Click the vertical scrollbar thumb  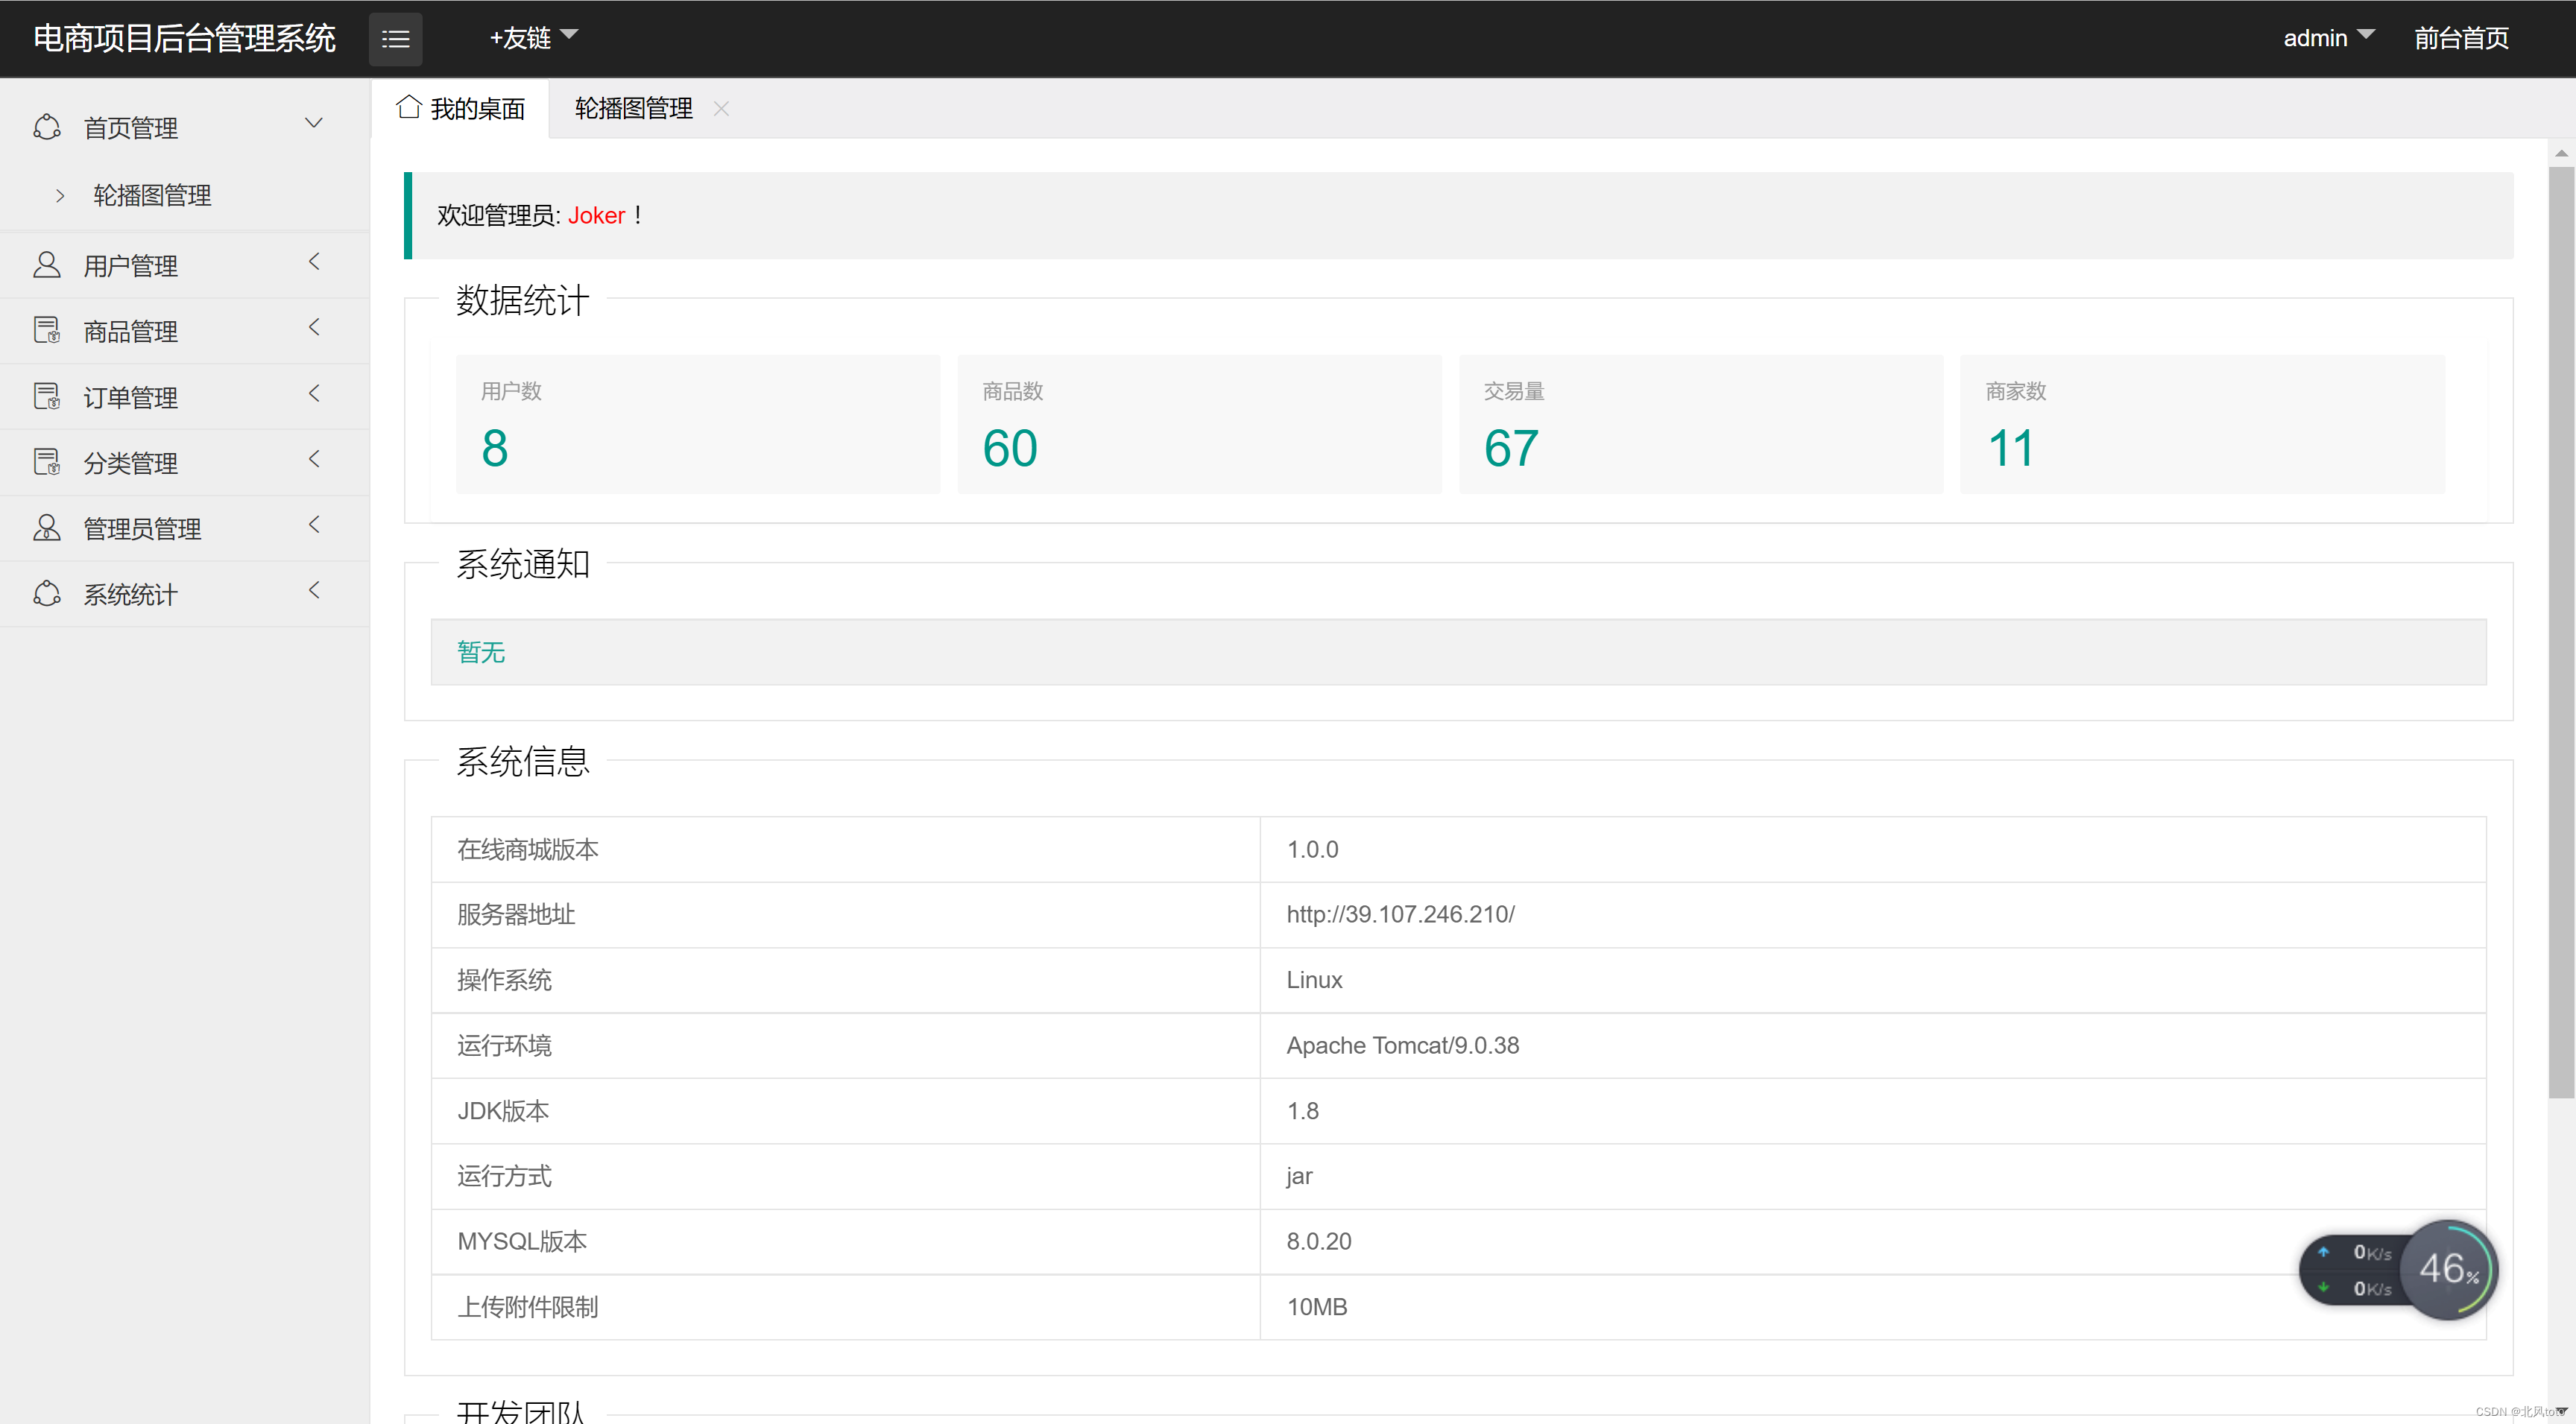coord(2561,632)
